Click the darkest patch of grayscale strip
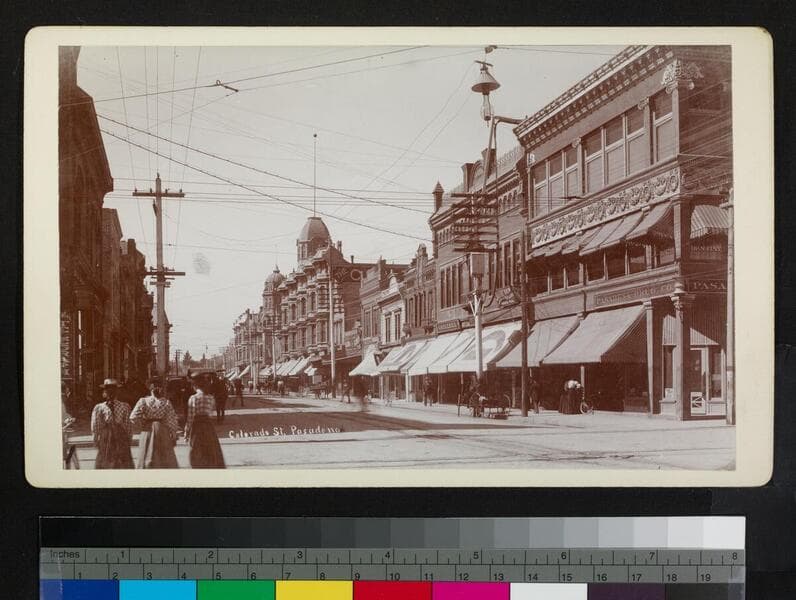 [x=62, y=532]
